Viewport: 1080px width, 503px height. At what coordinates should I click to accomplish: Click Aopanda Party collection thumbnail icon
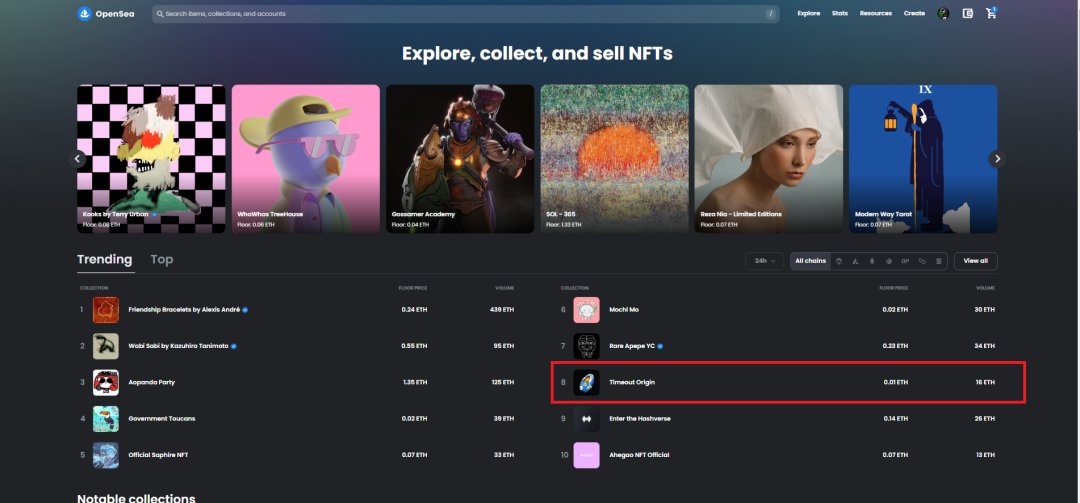[105, 382]
